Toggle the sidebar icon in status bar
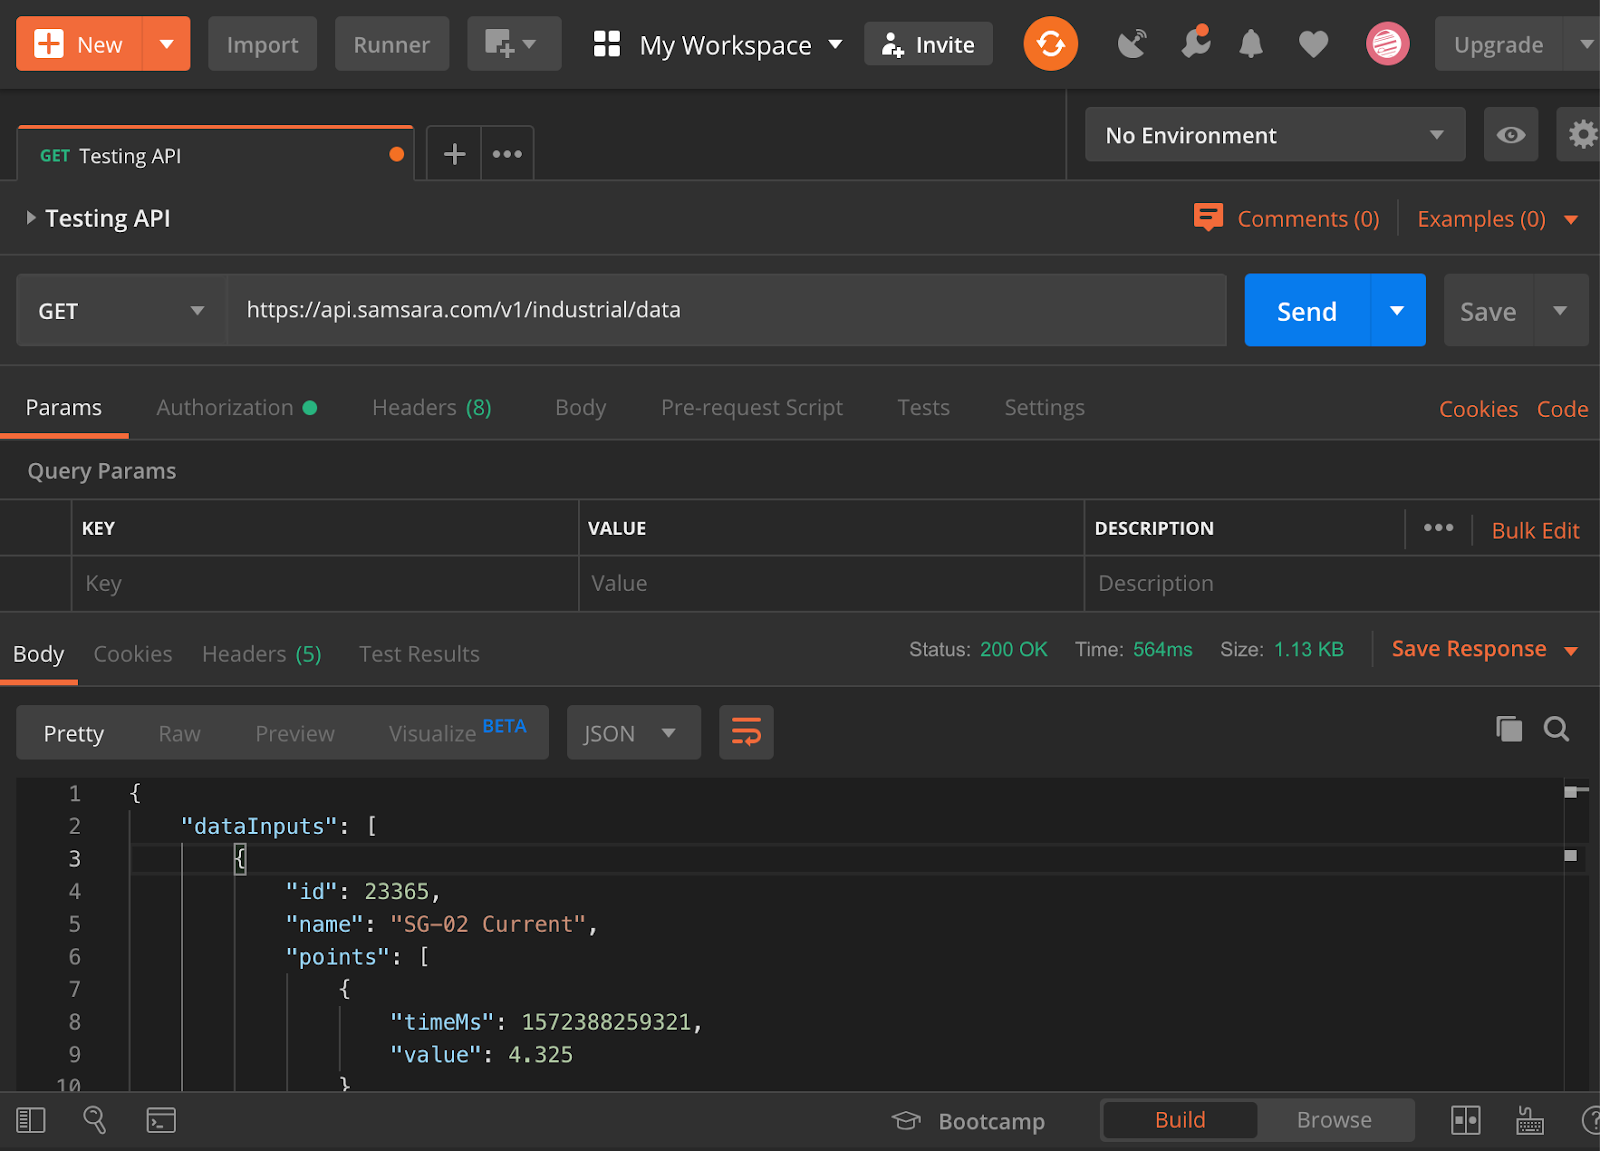 tap(31, 1120)
